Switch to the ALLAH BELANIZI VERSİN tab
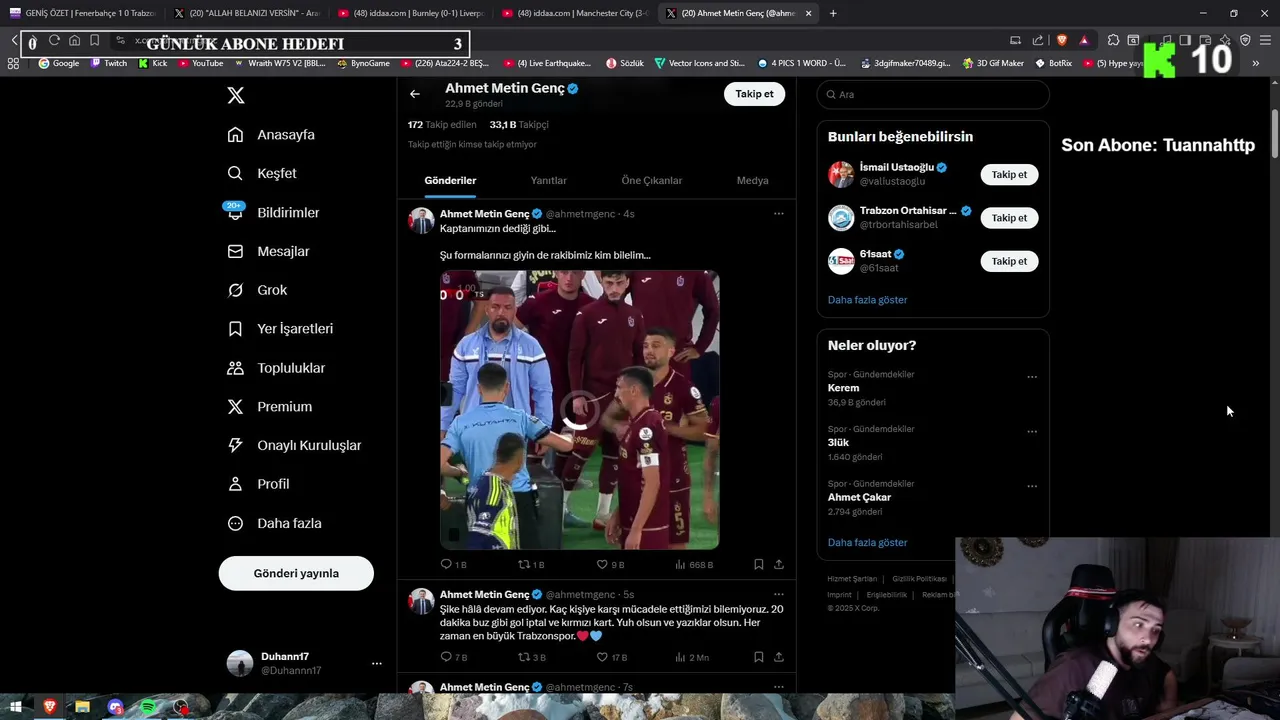Image resolution: width=1280 pixels, height=720 pixels. point(245,13)
